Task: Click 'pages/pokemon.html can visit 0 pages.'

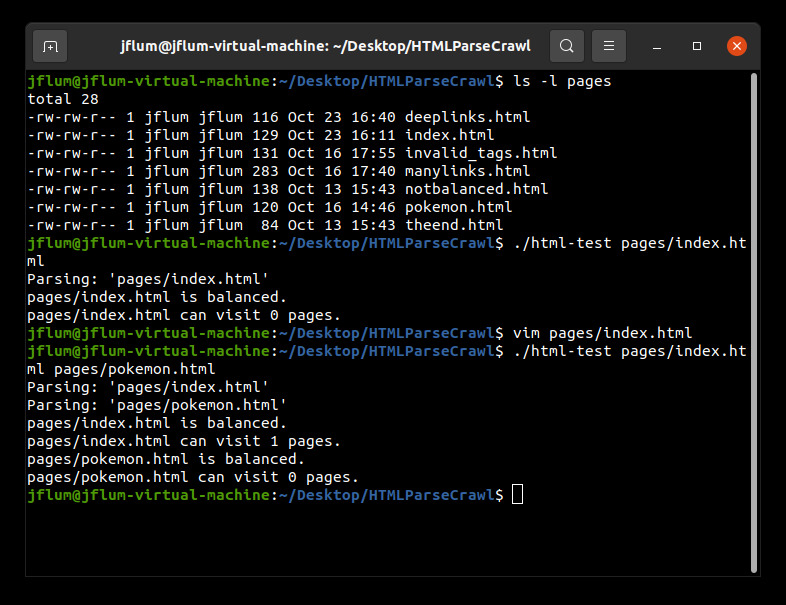Action: tap(193, 477)
